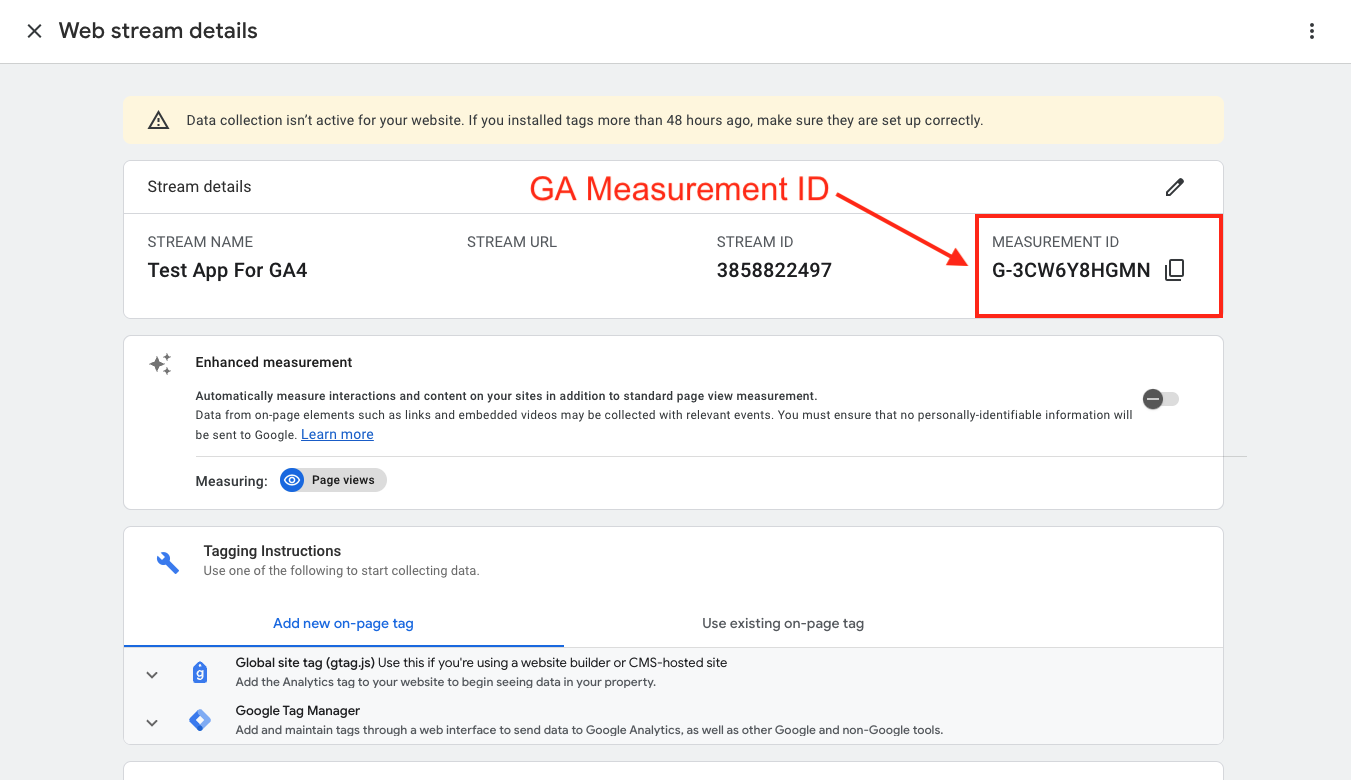1351x780 pixels.
Task: Click the Global site tag (gtag.js) heading
Action: click(304, 662)
